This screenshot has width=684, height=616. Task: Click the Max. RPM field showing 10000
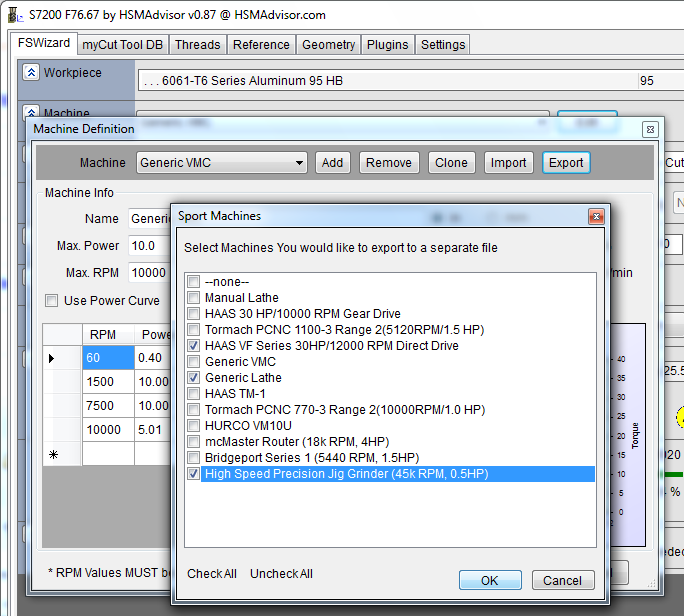pos(149,273)
